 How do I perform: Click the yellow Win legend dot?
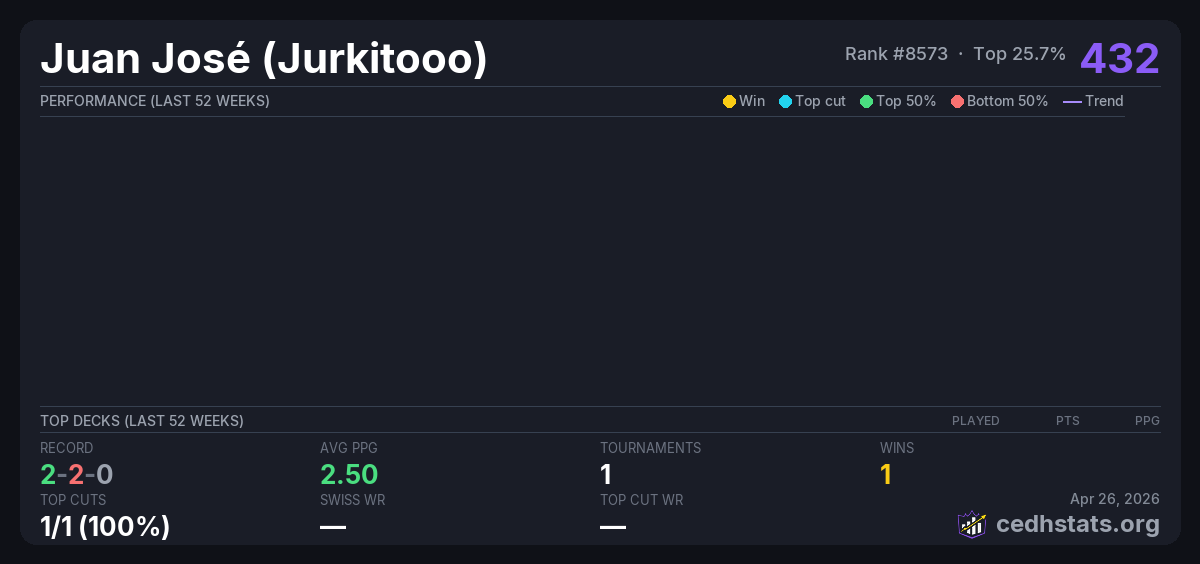[x=729, y=101]
